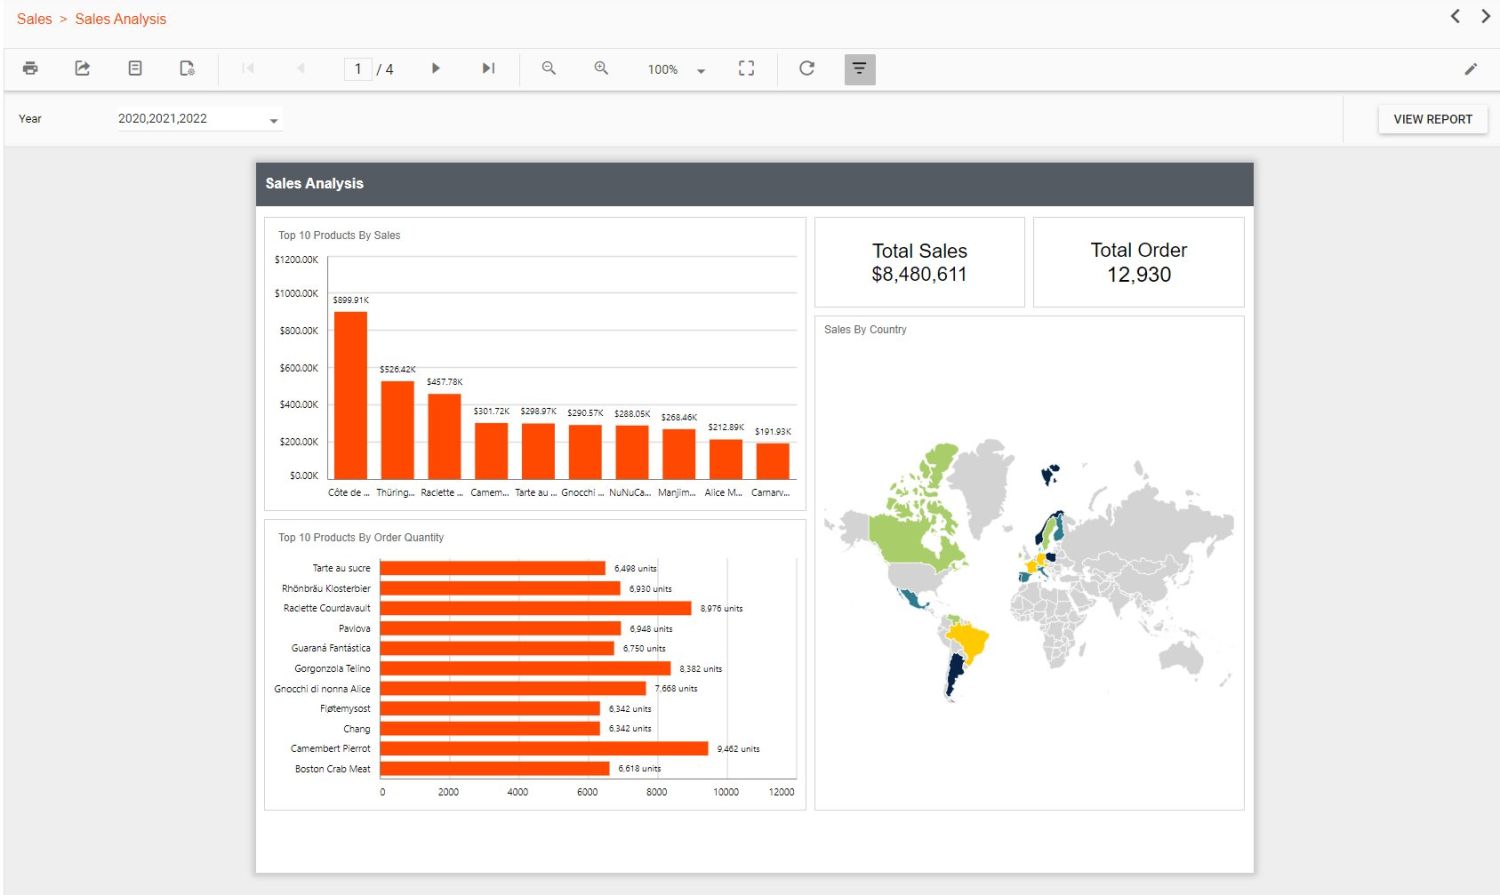Go to next report page
1500x895 pixels.
pos(436,69)
